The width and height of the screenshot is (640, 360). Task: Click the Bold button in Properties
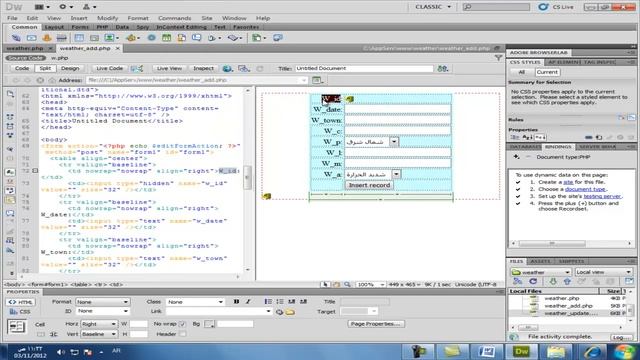point(236,302)
